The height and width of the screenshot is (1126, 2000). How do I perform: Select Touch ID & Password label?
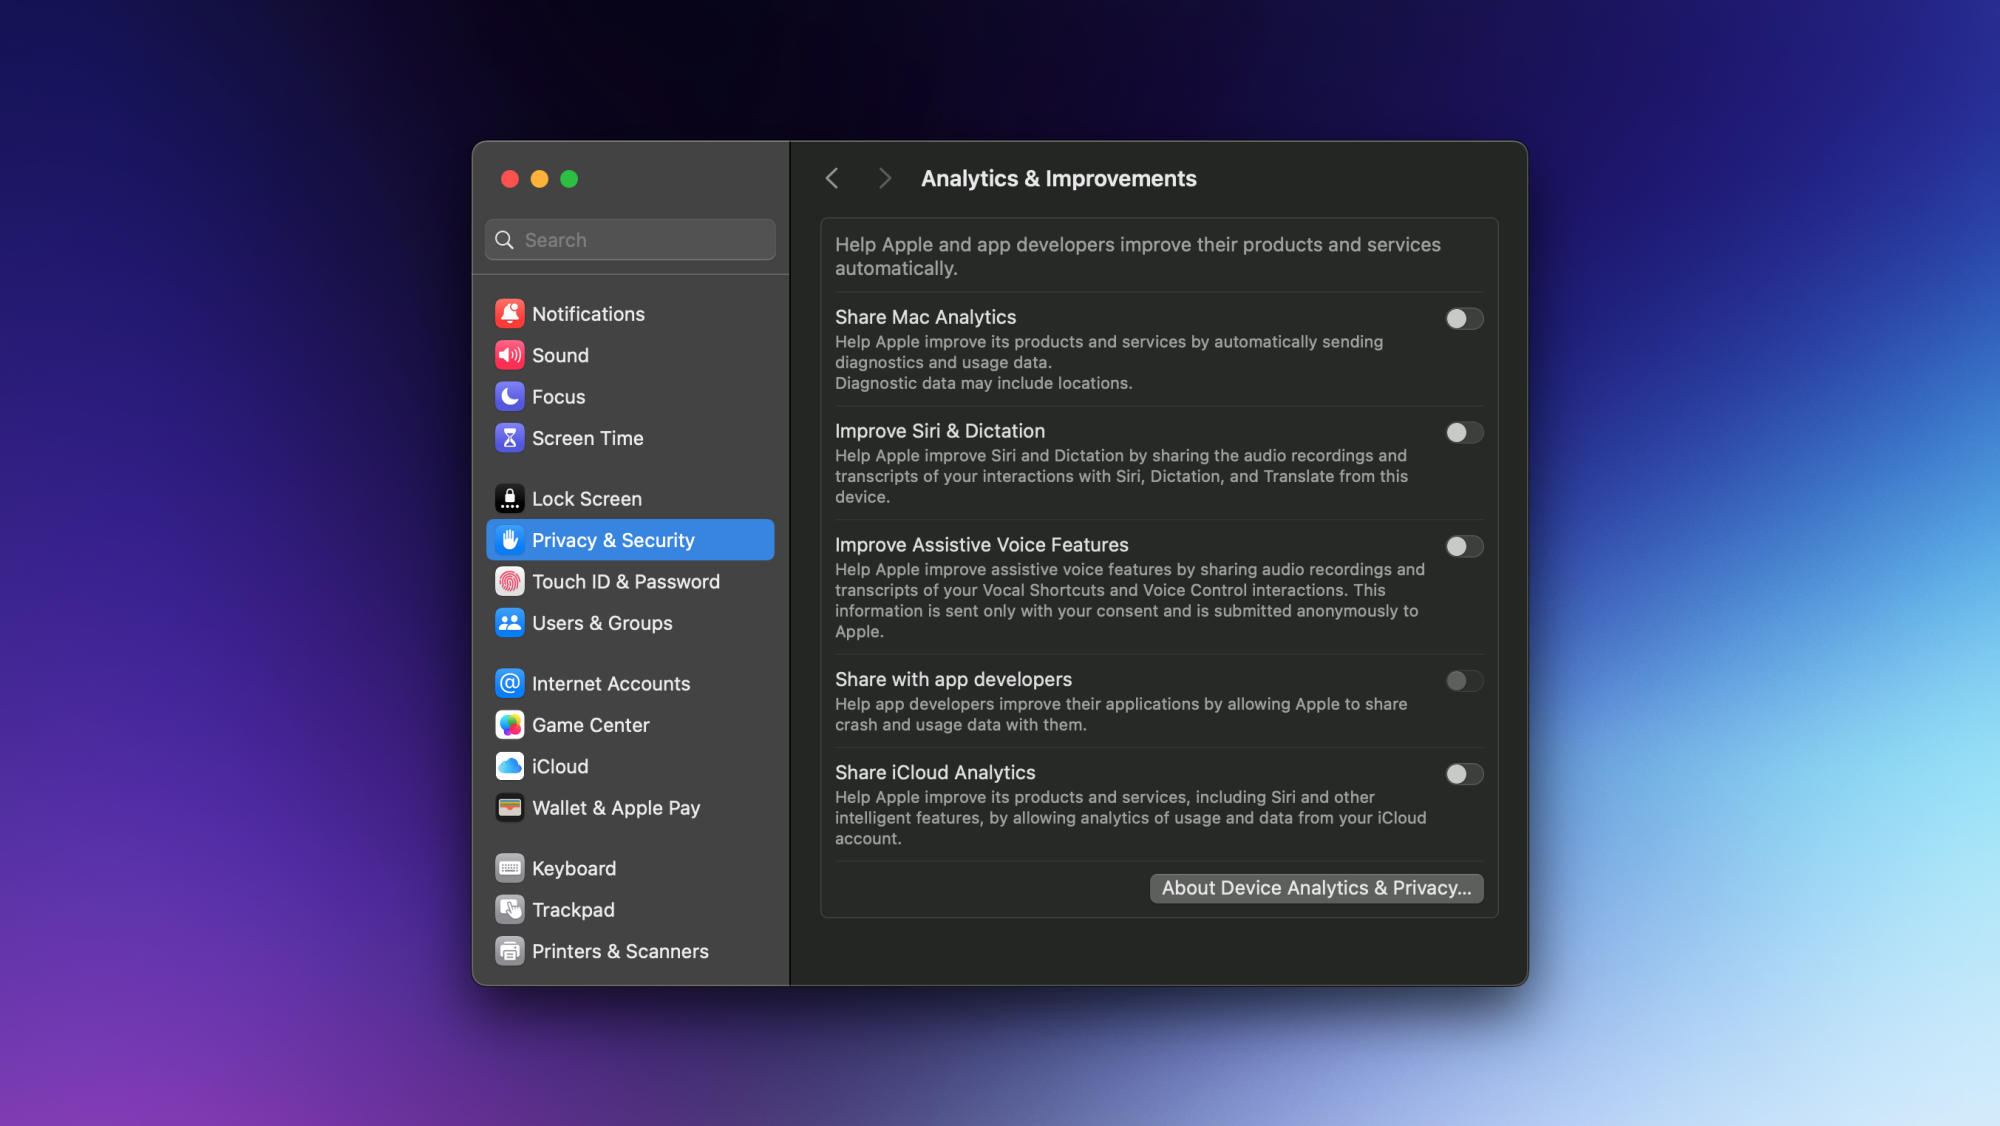[x=626, y=582]
